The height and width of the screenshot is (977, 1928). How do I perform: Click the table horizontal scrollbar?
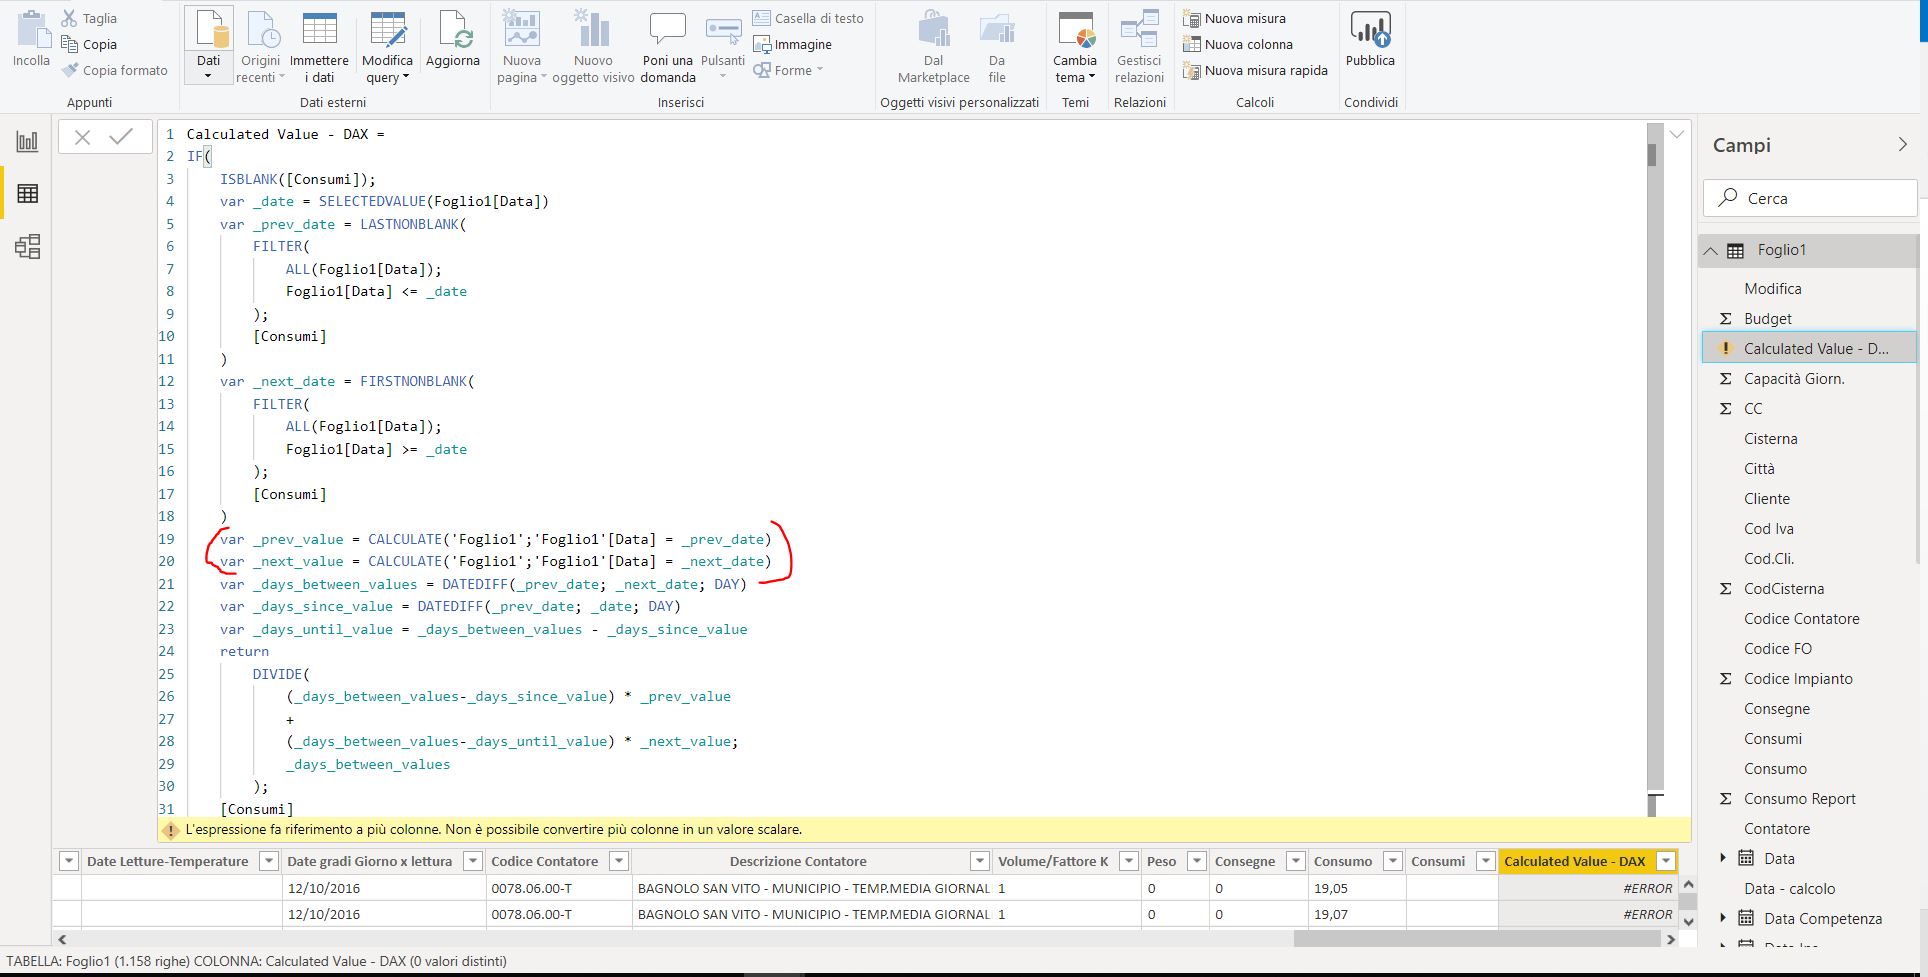coord(1476,939)
